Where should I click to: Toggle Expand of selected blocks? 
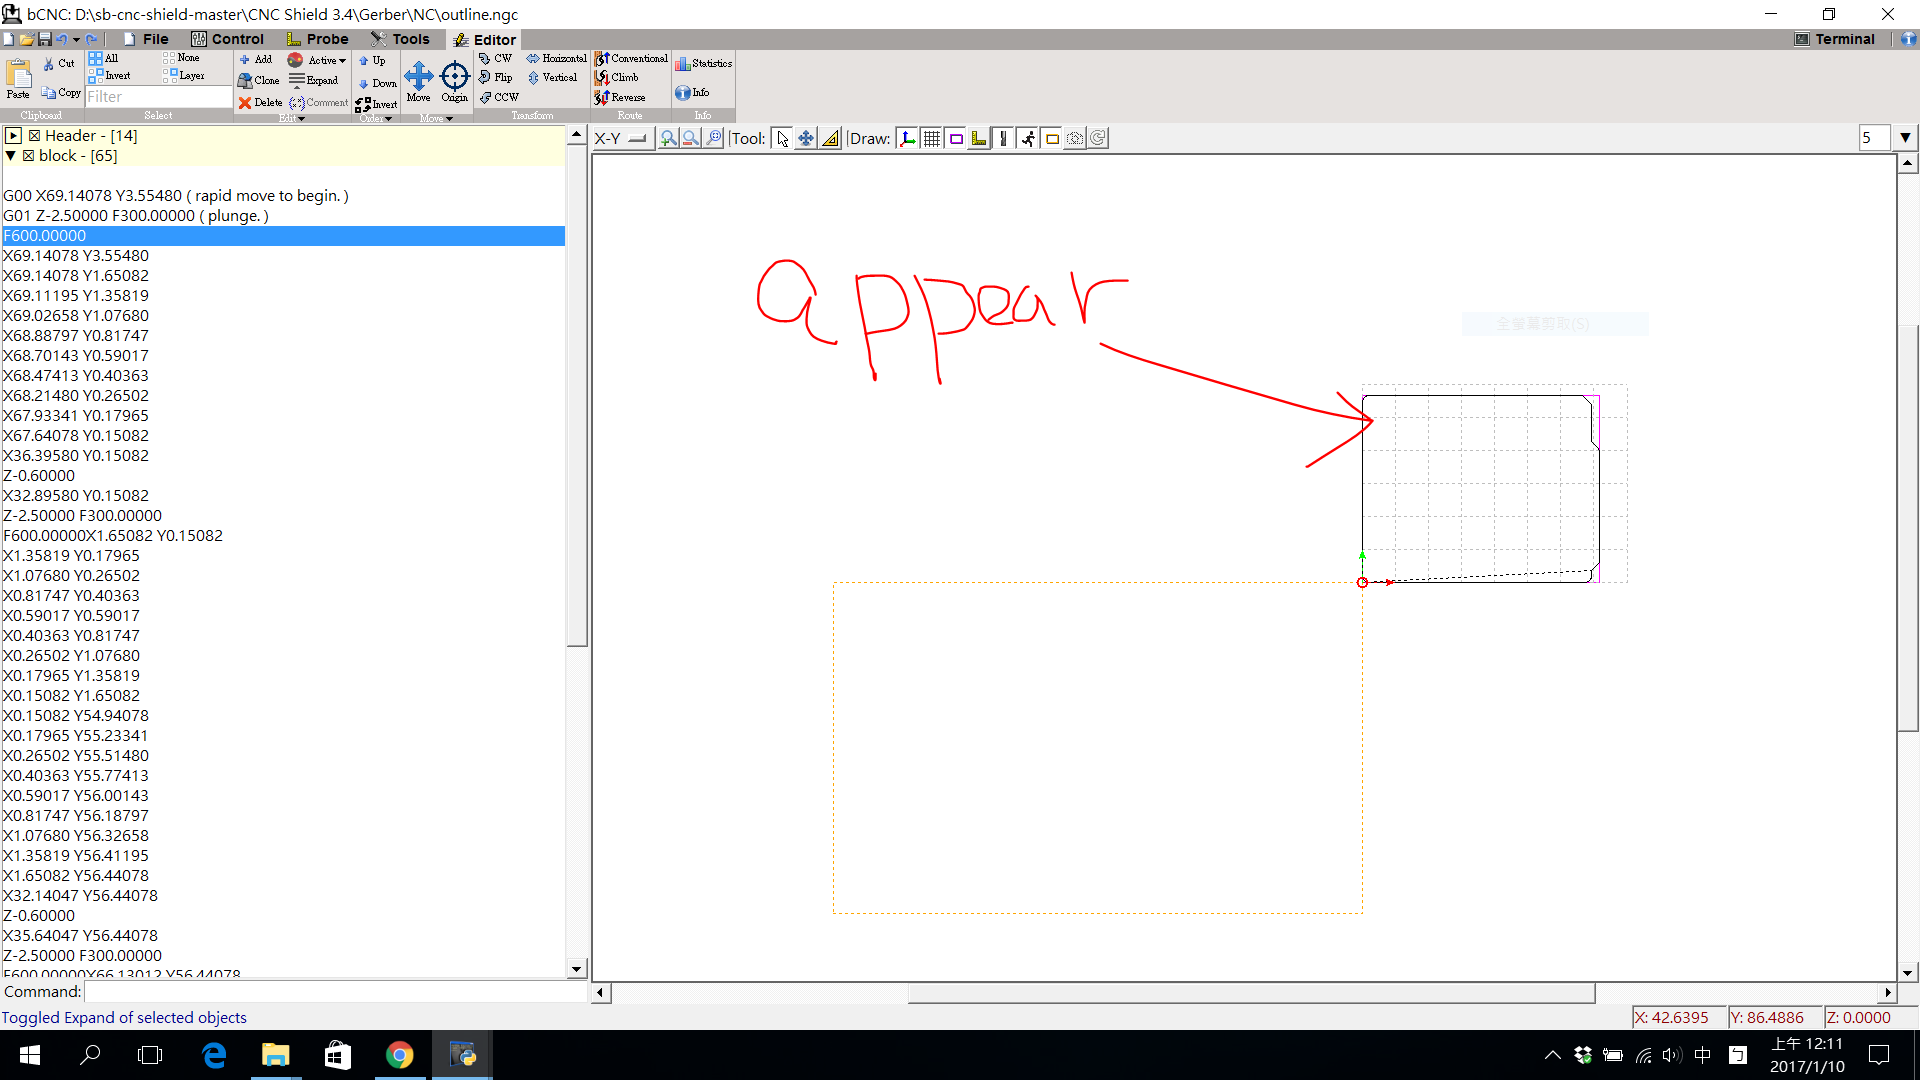(313, 81)
